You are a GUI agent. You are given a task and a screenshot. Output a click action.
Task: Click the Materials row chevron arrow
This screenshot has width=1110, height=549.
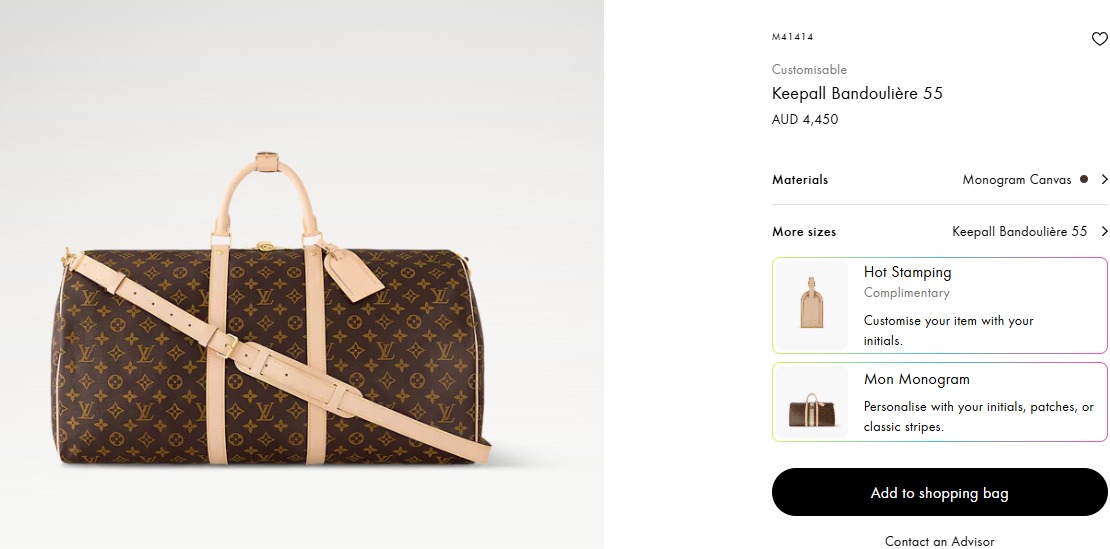click(x=1104, y=180)
